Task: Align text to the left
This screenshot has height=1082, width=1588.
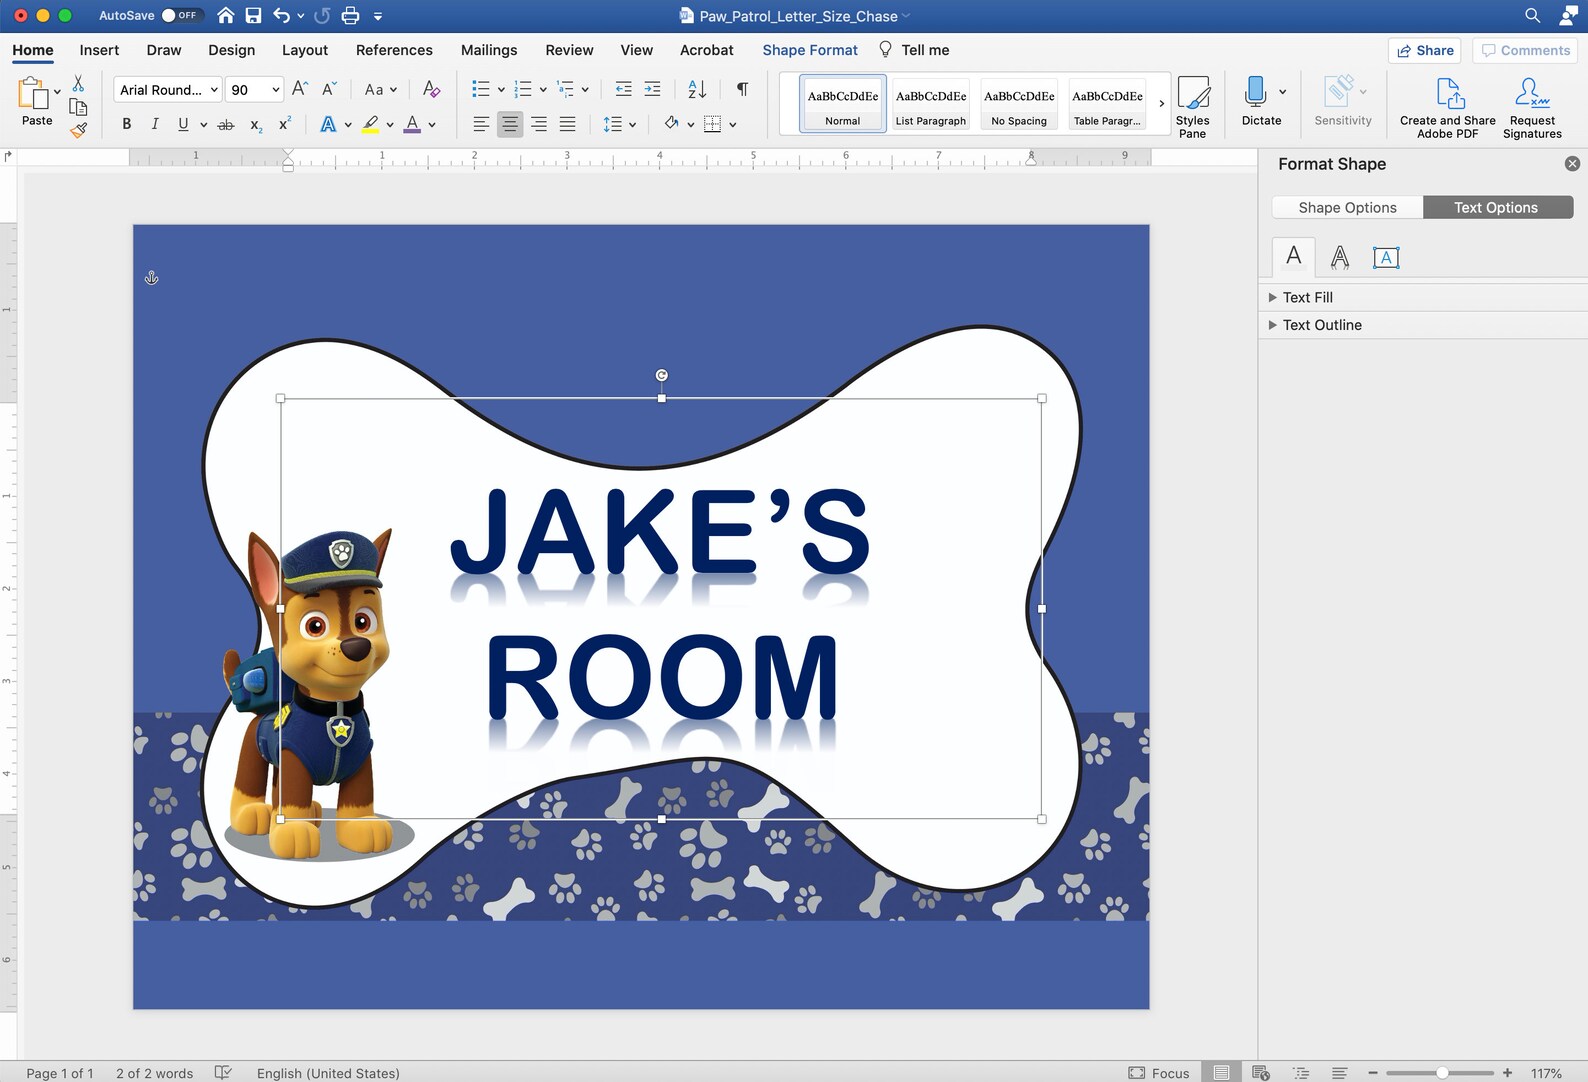Action: pyautogui.click(x=481, y=124)
